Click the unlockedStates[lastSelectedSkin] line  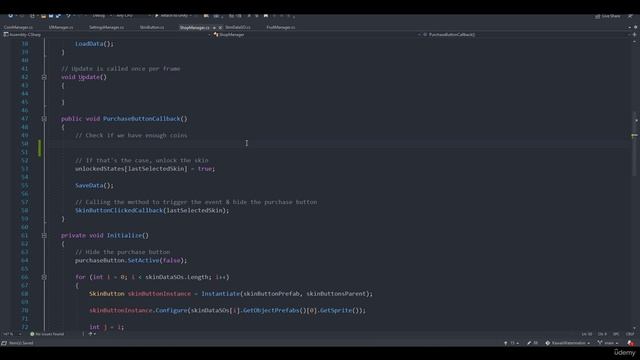click(145, 169)
